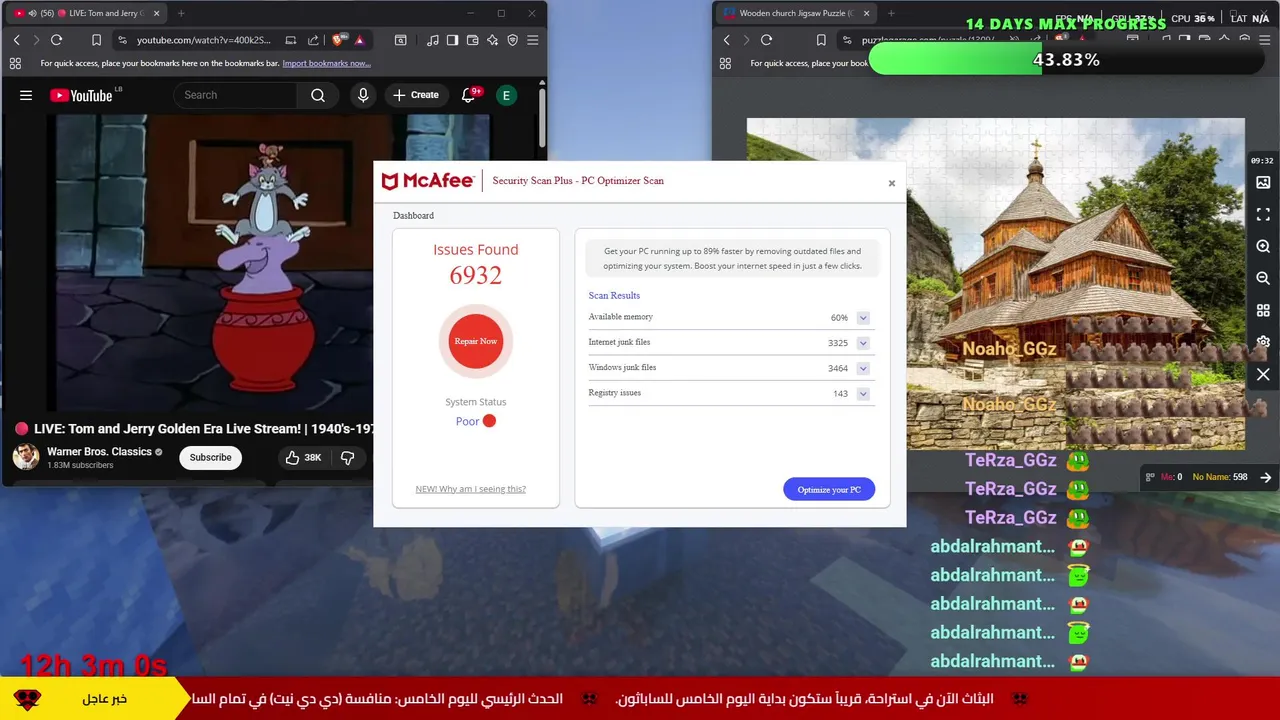
Task: Close the puzzle side toolbar with the X icon
Action: point(1263,374)
